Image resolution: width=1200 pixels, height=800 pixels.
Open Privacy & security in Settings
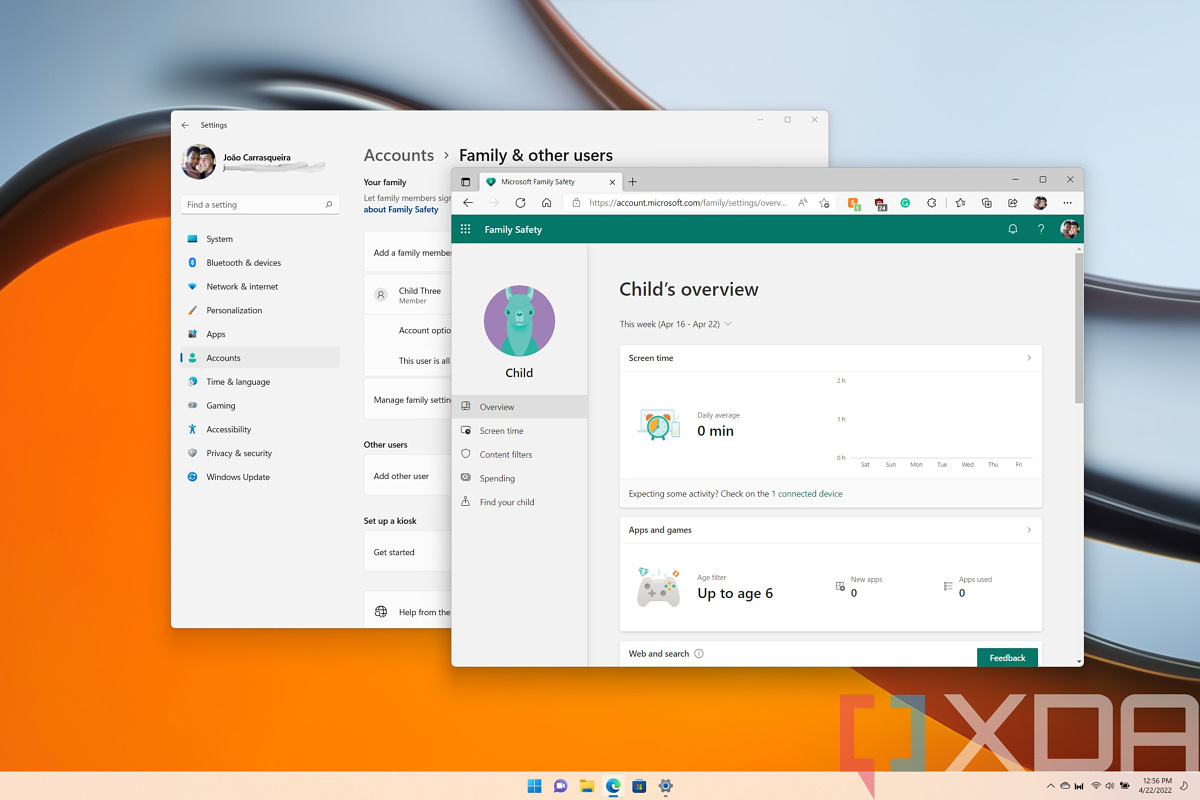click(x=260, y=453)
